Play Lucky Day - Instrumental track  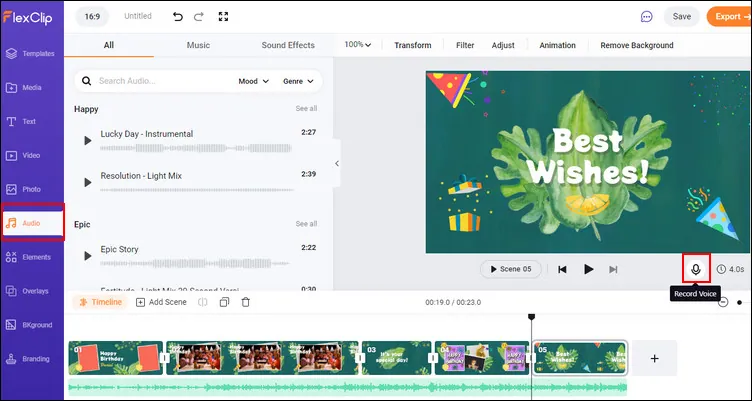coord(87,141)
